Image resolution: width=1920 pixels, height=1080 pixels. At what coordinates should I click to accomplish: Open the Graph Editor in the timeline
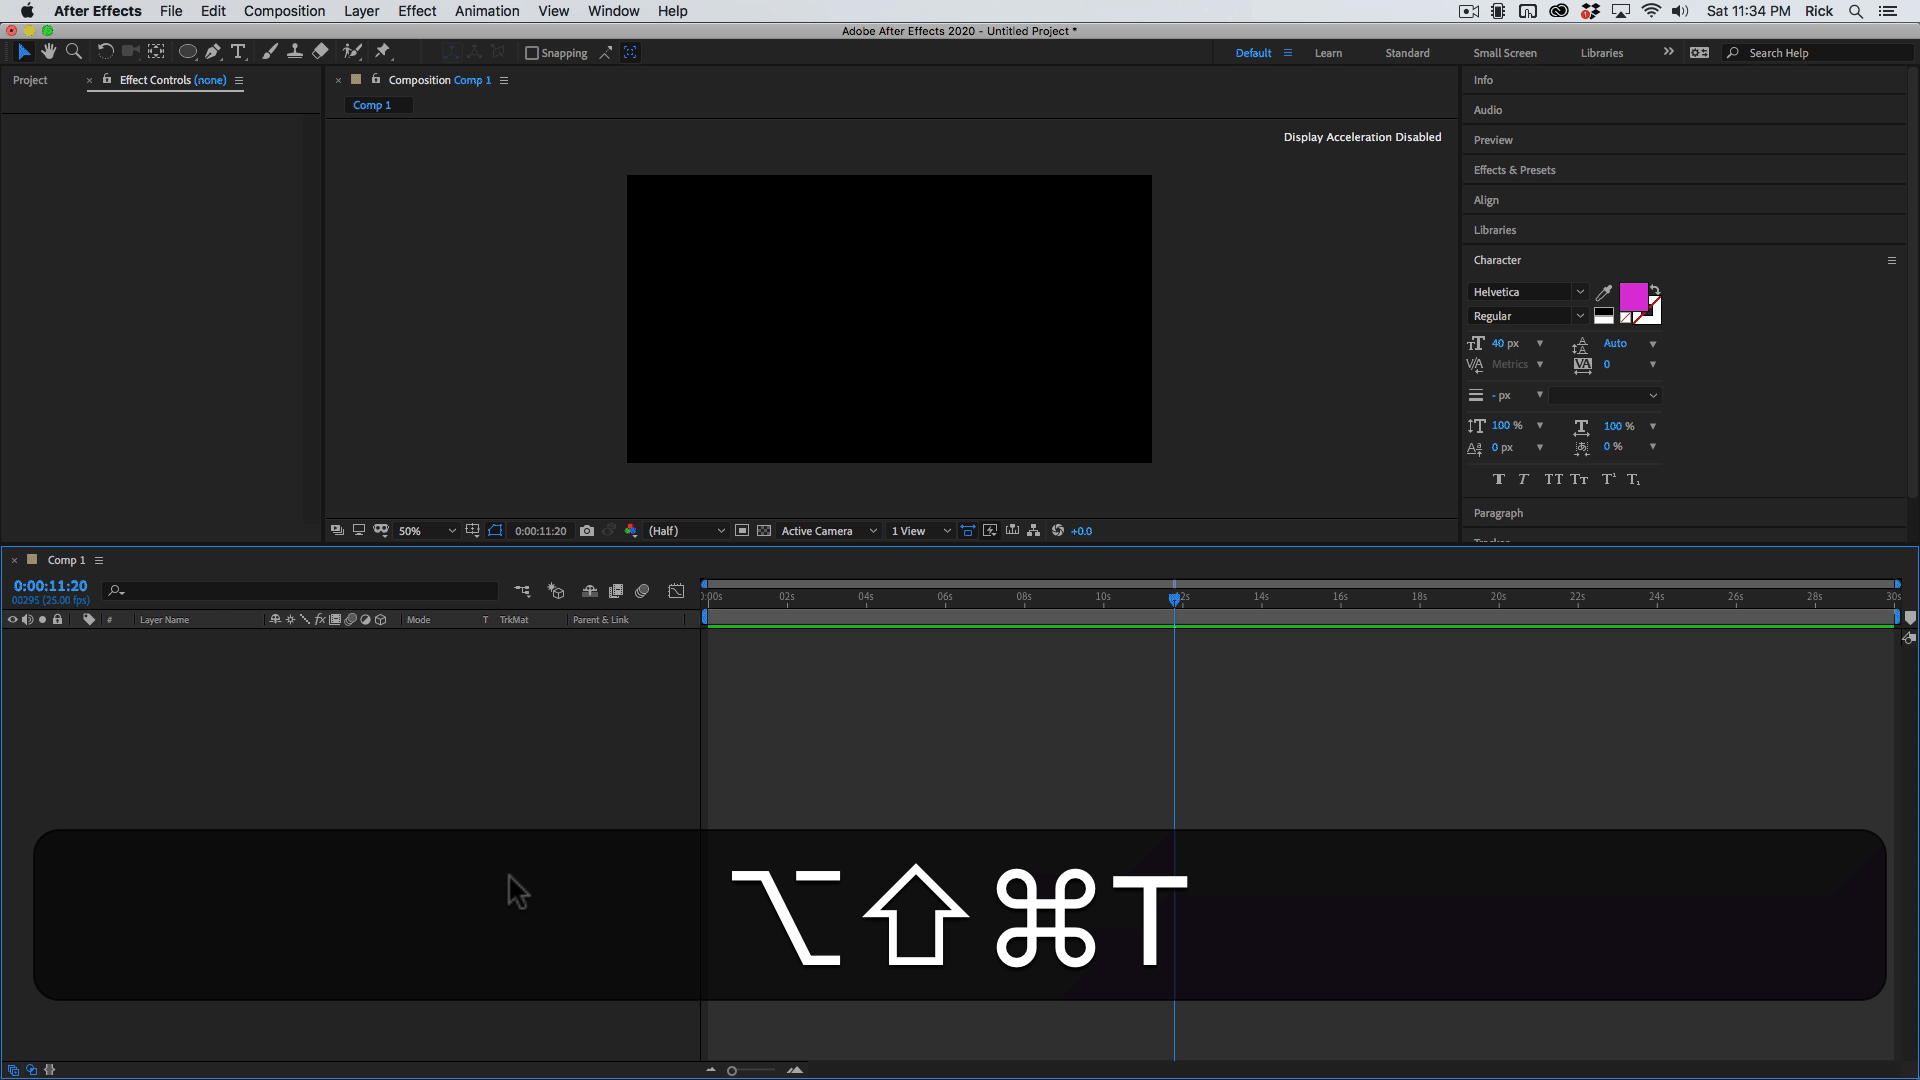tap(676, 591)
